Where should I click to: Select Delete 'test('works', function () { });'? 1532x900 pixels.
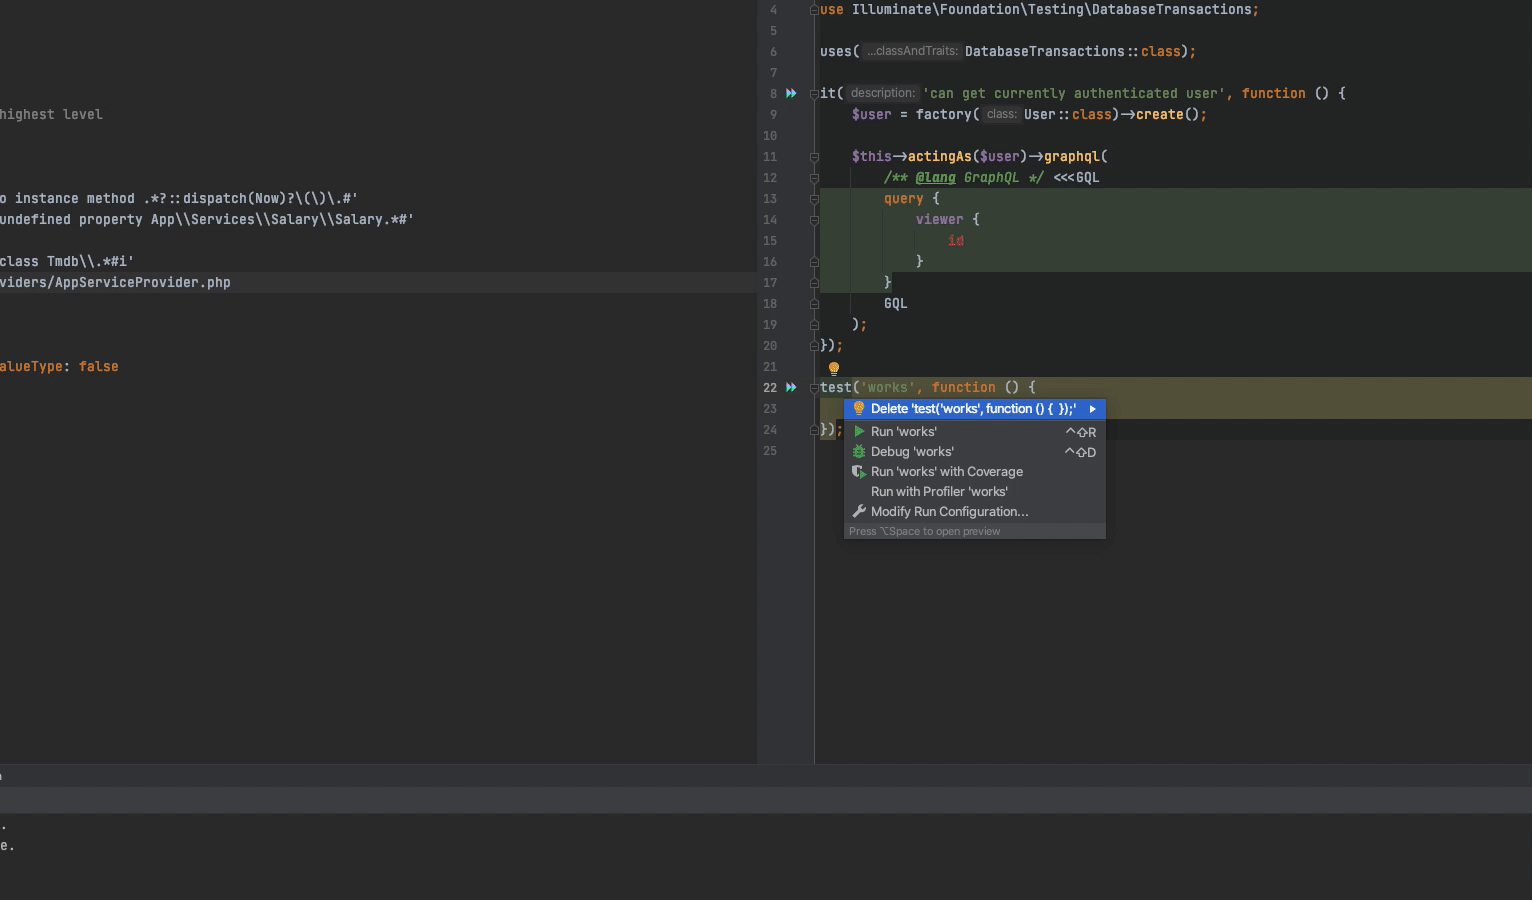click(x=975, y=409)
